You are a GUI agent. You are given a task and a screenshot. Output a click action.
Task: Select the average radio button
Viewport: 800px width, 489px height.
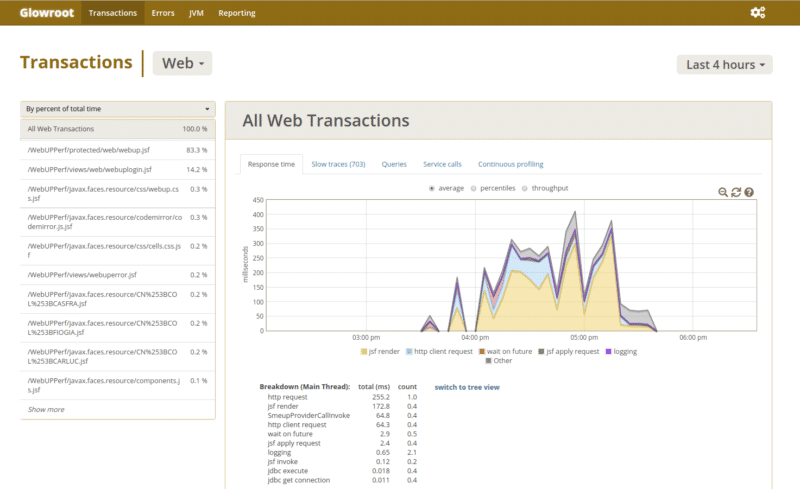pyautogui.click(x=432, y=188)
